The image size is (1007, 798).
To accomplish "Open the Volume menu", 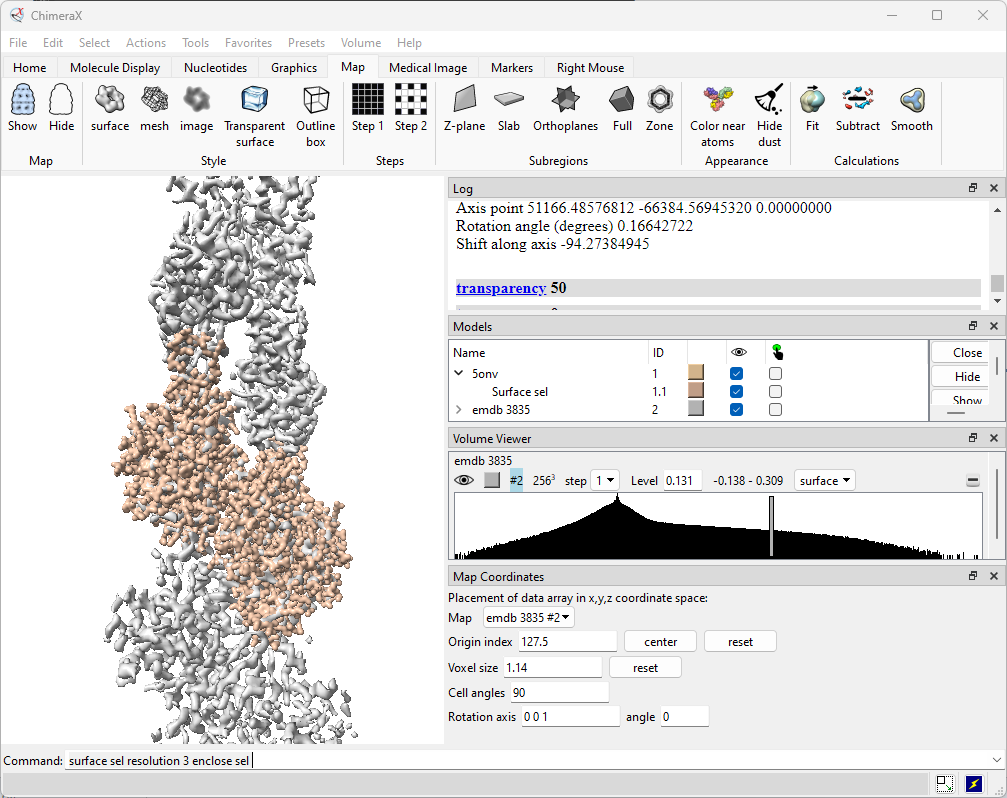I will [x=360, y=43].
